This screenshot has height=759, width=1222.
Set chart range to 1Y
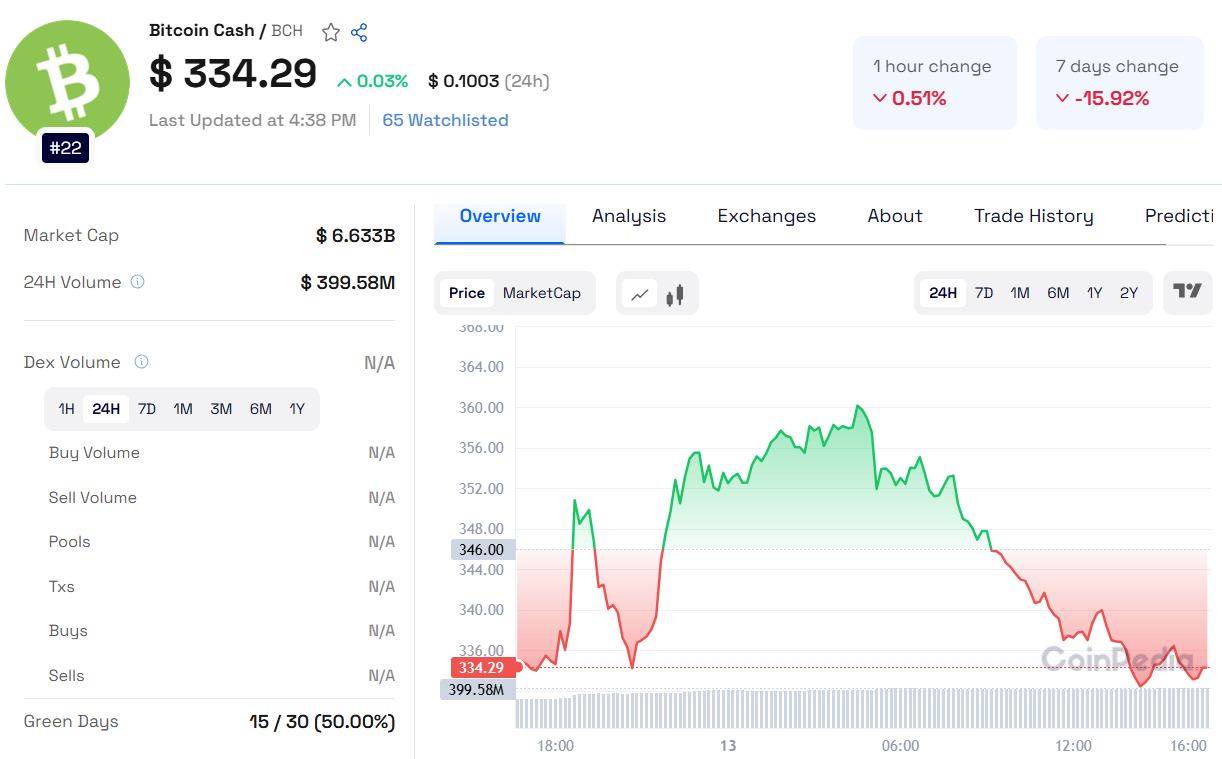click(x=1095, y=293)
